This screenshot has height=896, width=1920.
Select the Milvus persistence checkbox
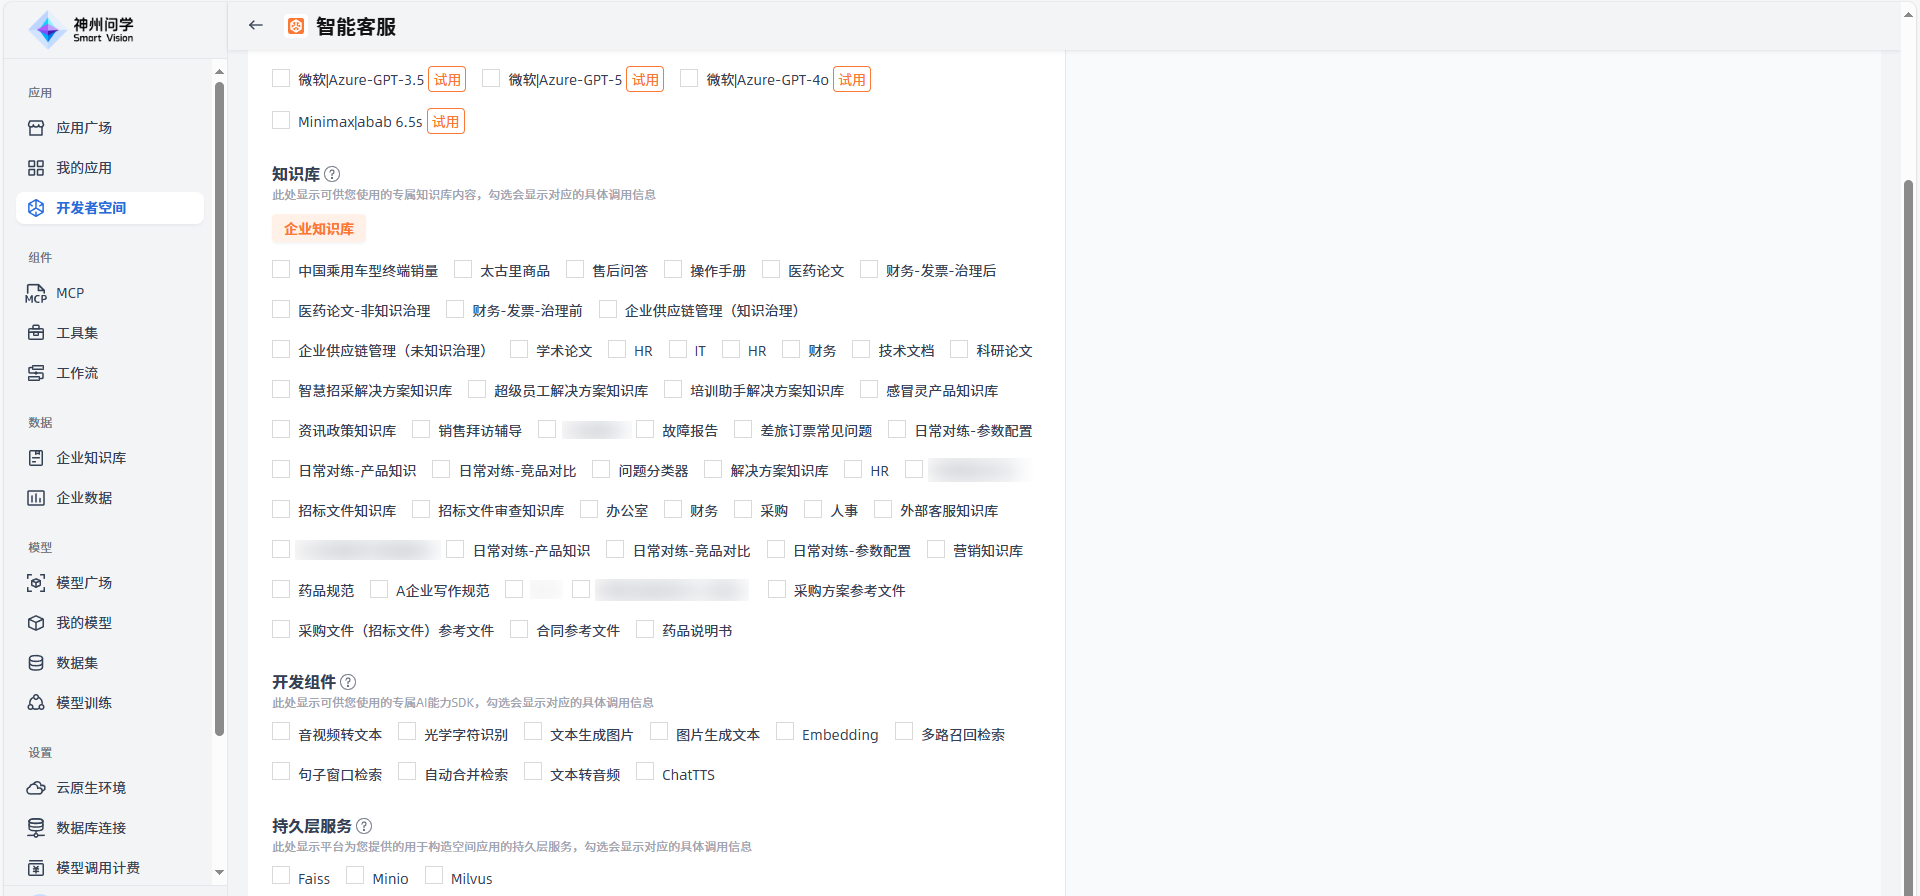tap(434, 877)
